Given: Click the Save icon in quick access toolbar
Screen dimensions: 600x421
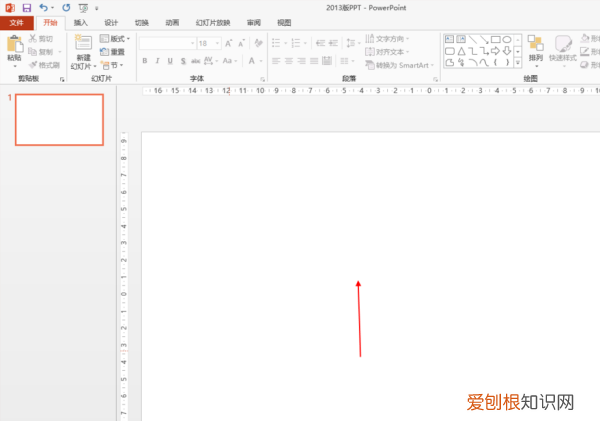Looking at the screenshot, I should tap(27, 8).
